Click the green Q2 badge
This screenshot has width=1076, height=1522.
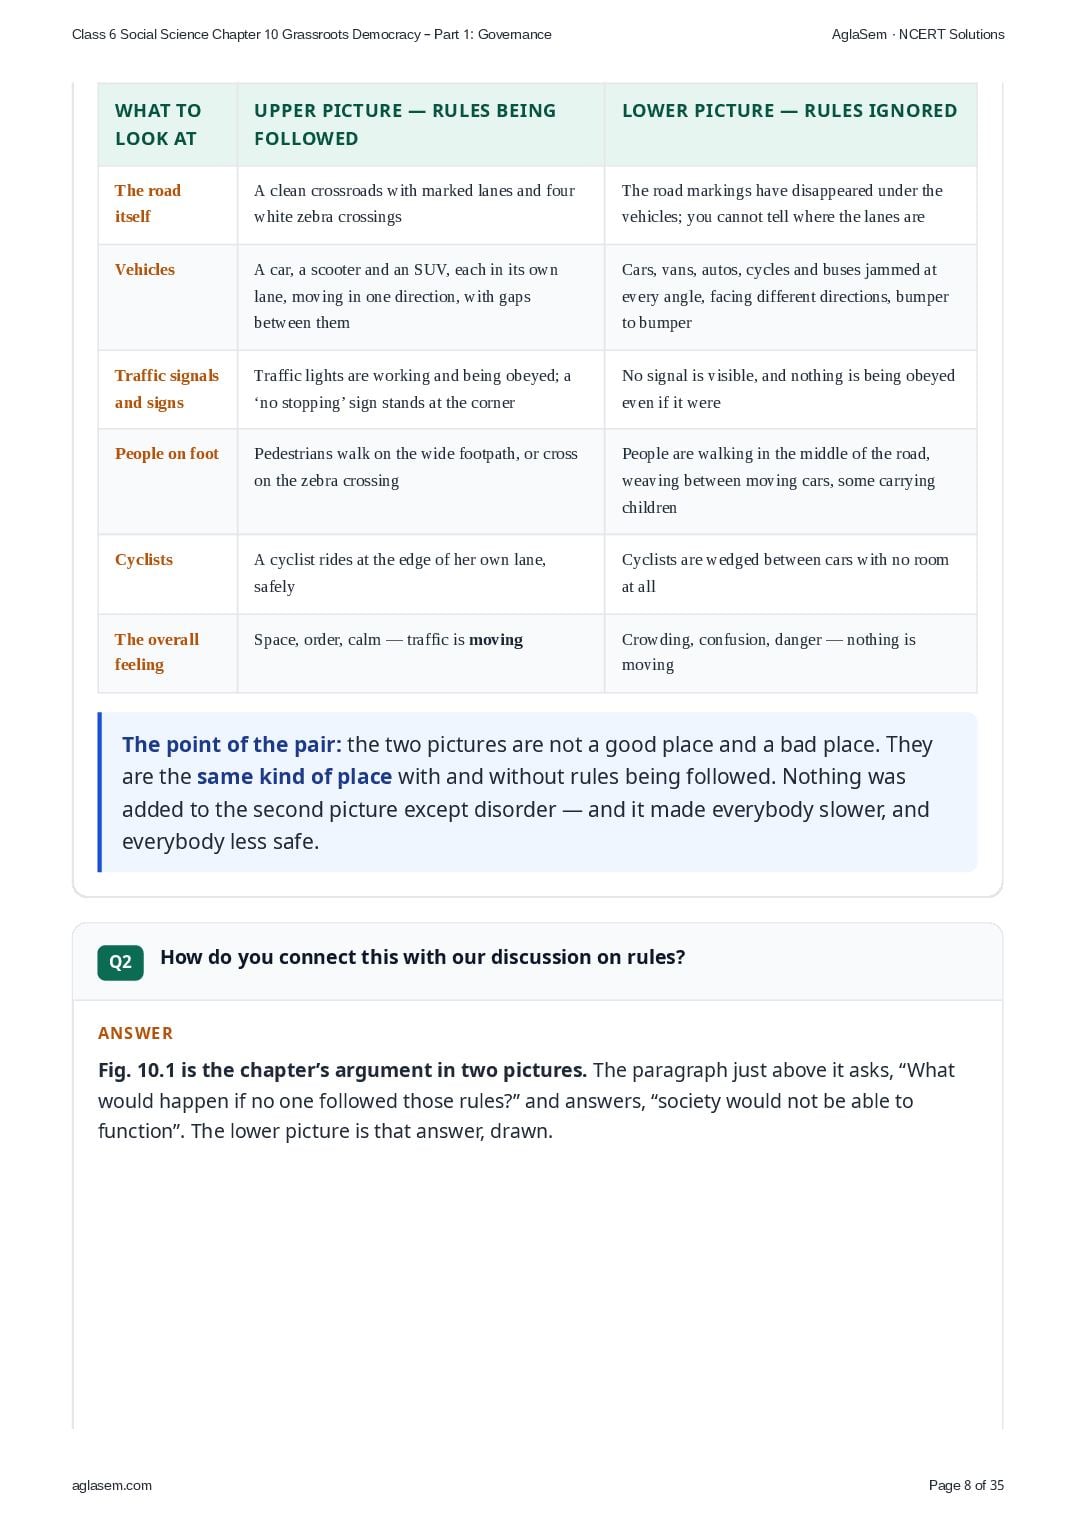pos(120,962)
